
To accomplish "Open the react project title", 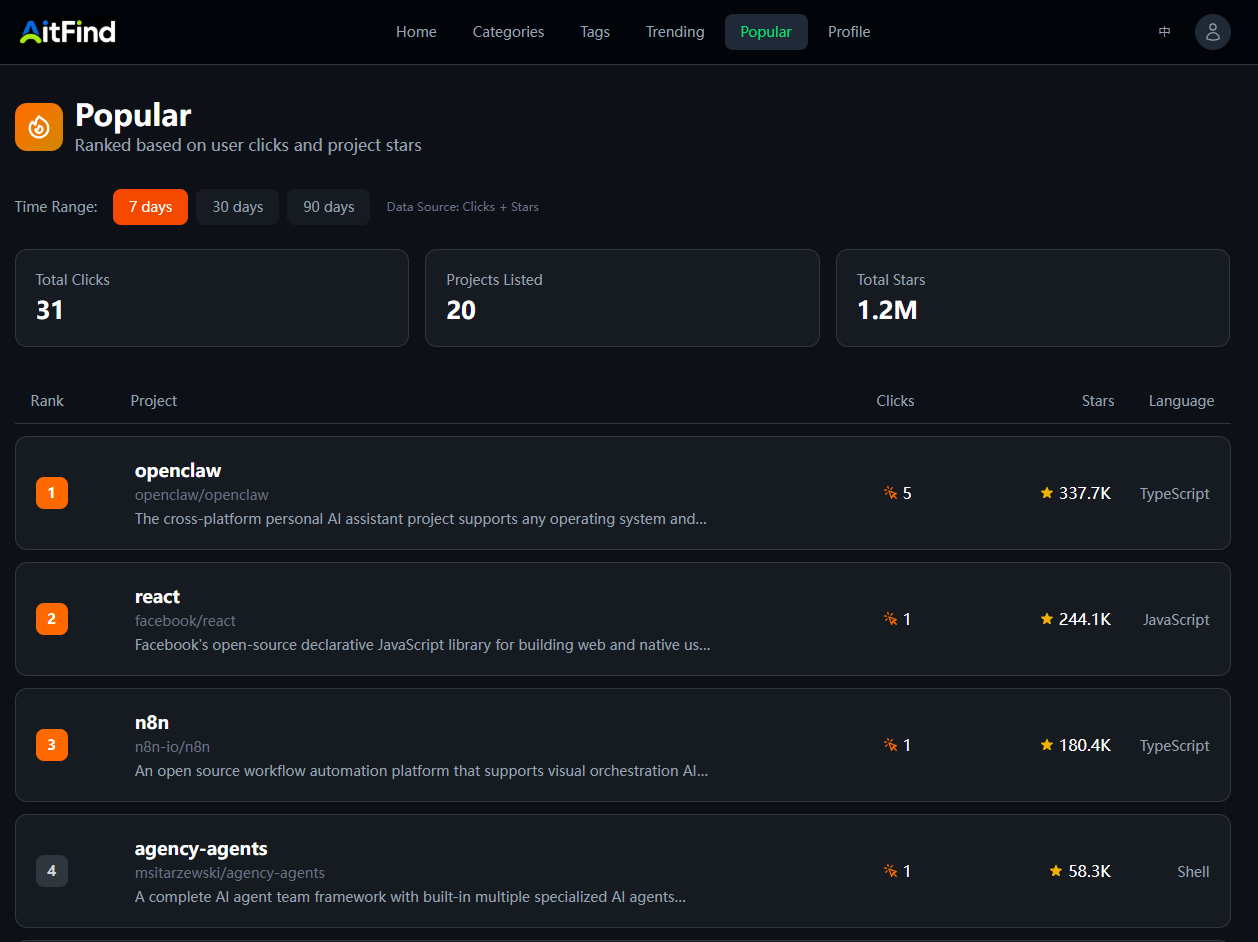I will pyautogui.click(x=158, y=596).
